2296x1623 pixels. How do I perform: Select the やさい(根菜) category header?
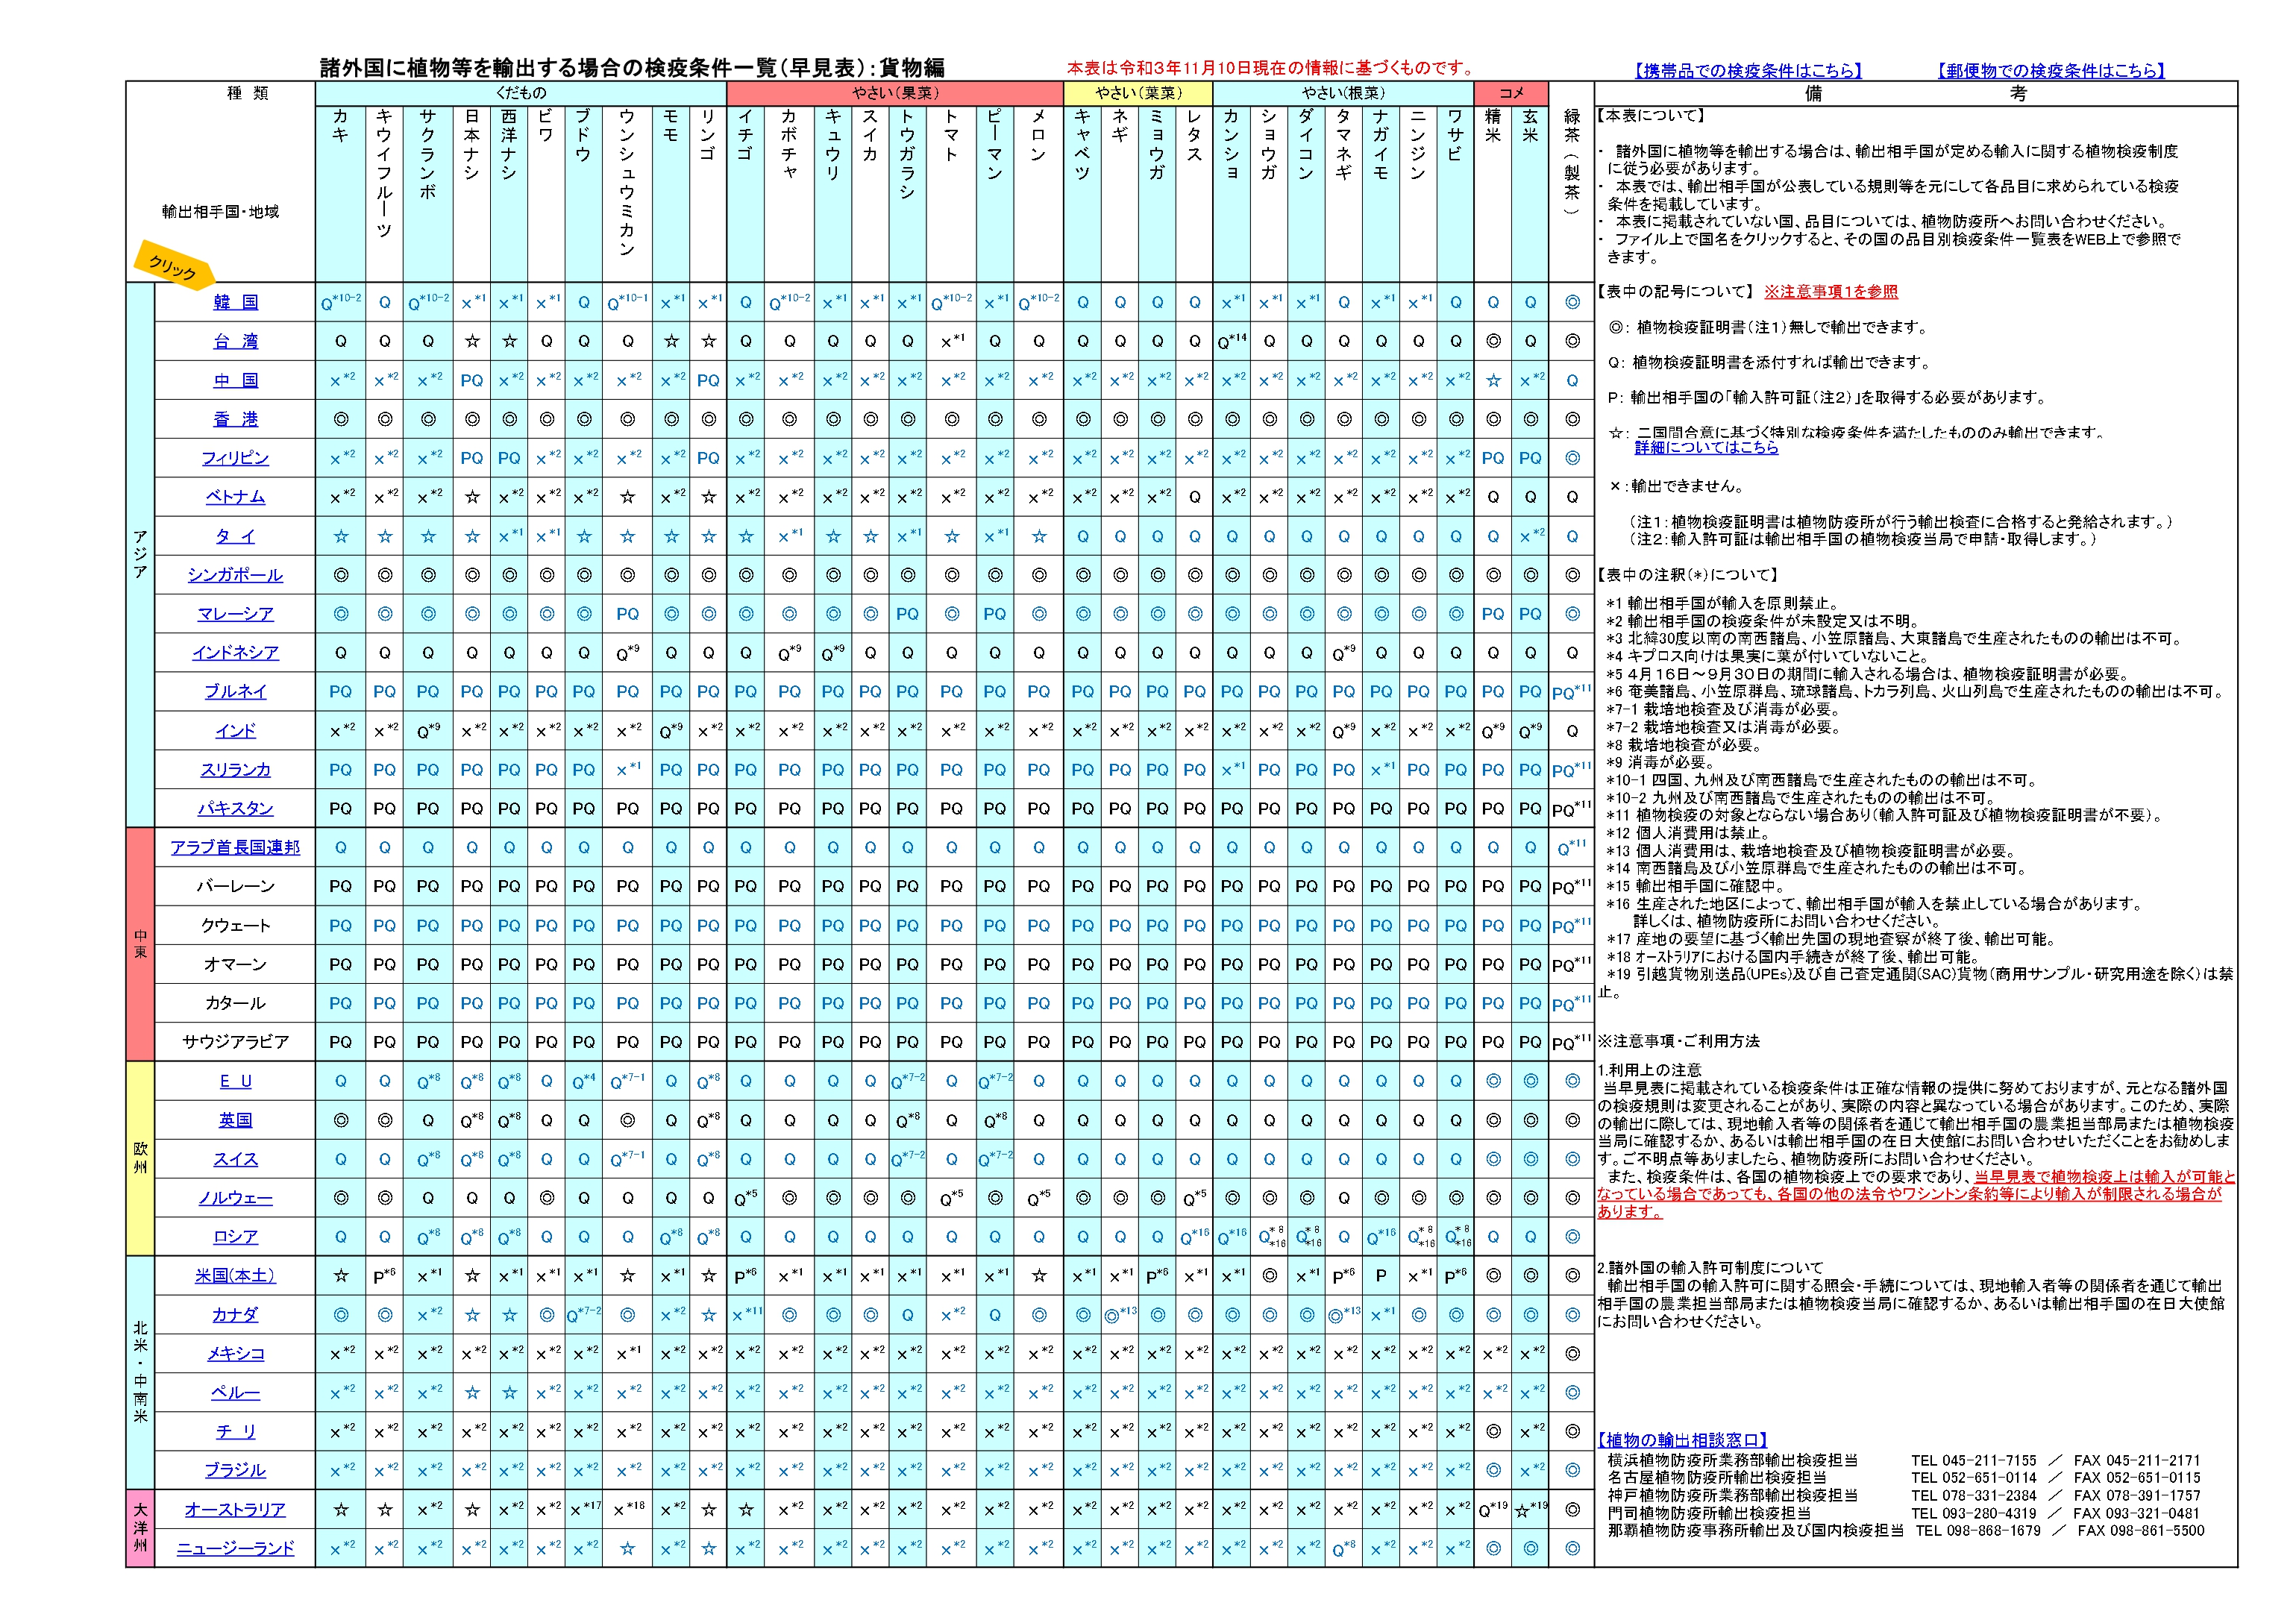point(1343,93)
